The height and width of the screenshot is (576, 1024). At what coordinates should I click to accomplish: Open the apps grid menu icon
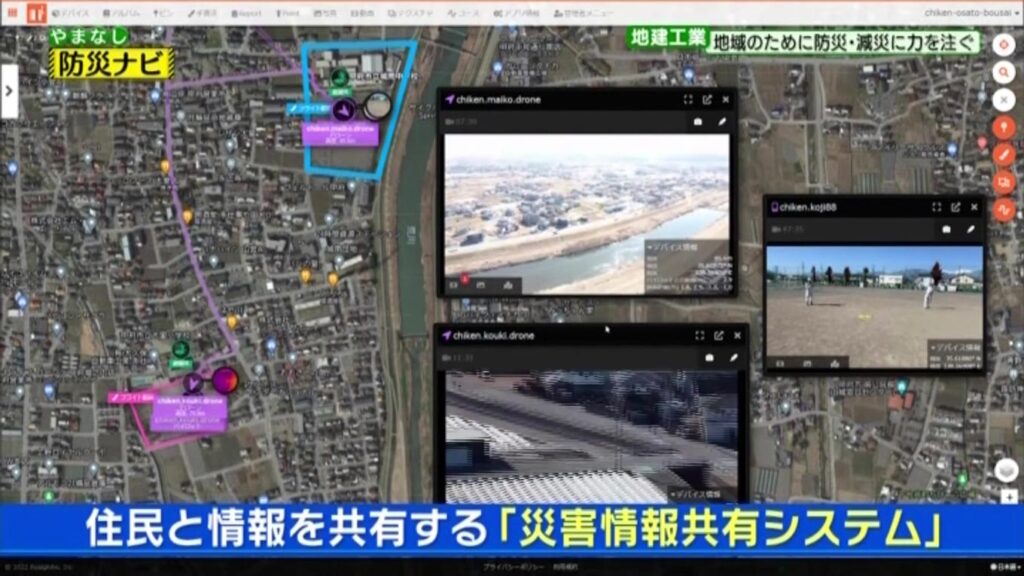coord(11,14)
